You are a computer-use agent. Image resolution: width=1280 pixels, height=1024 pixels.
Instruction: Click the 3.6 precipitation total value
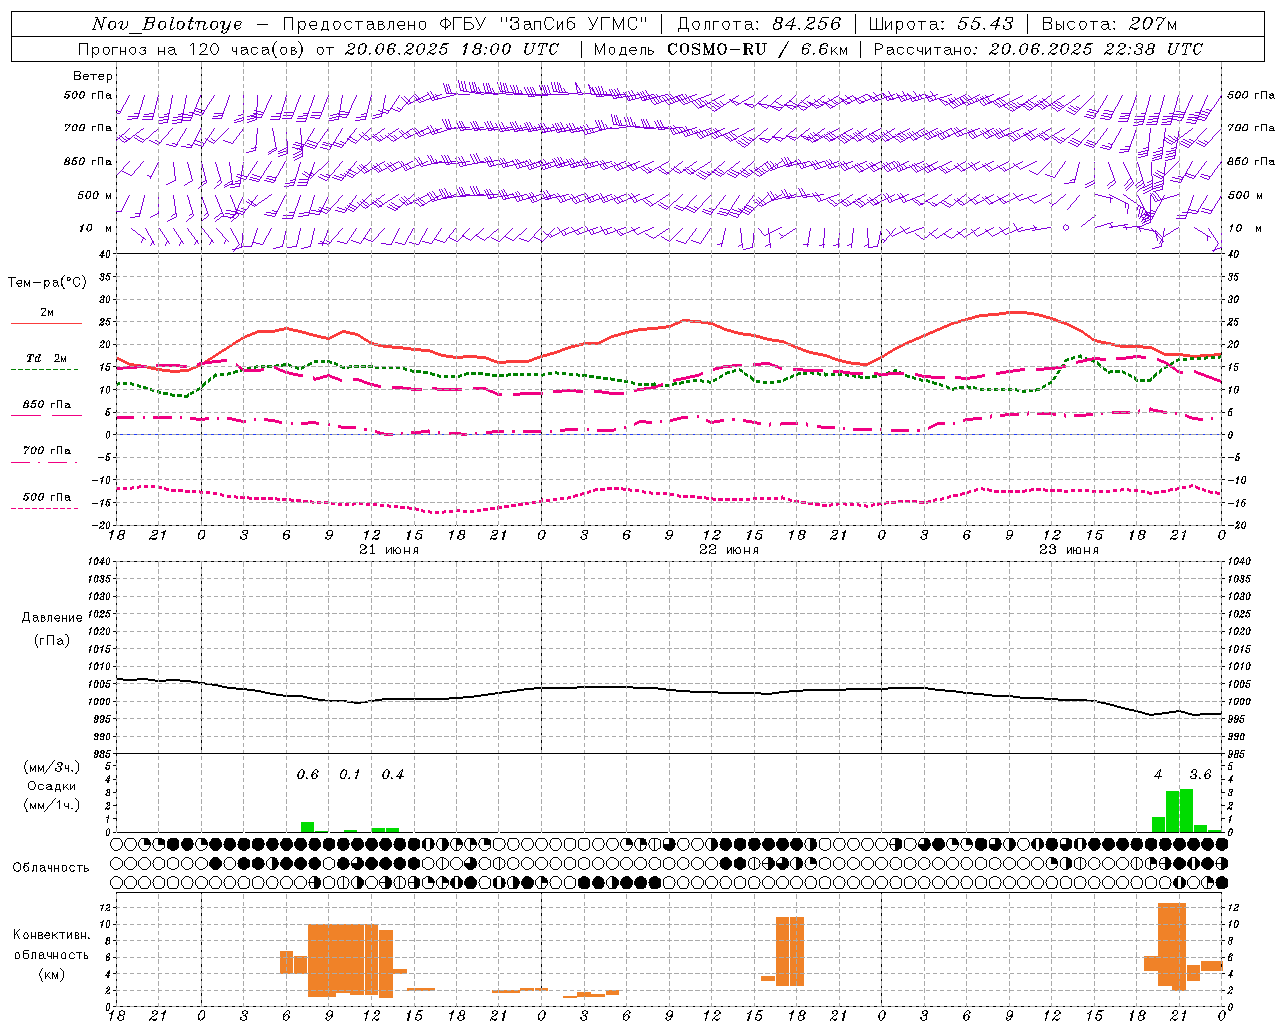[1200, 775]
